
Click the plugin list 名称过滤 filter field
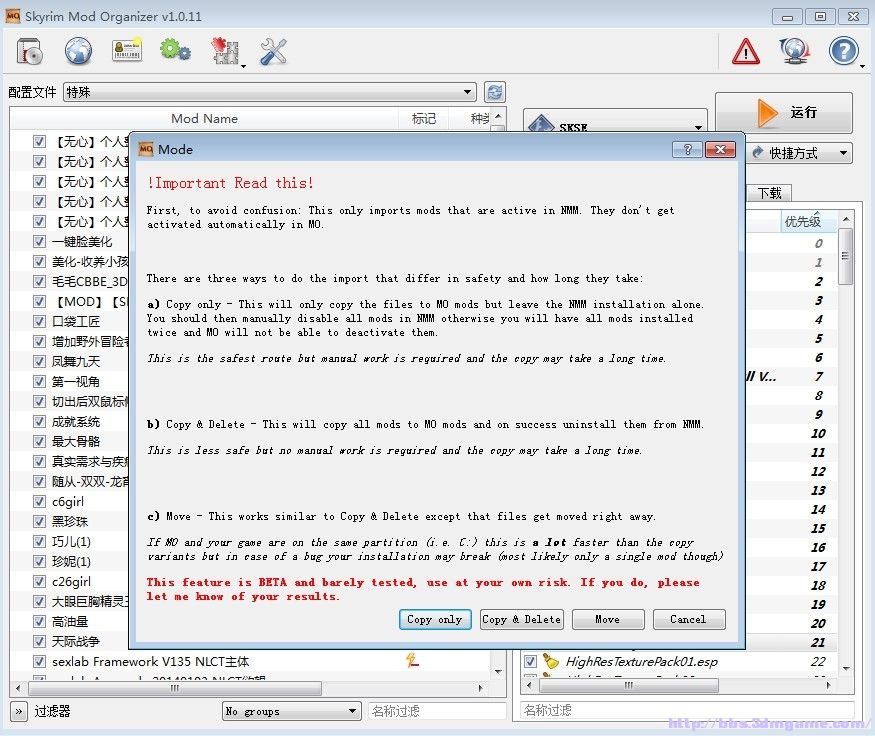(x=687, y=710)
